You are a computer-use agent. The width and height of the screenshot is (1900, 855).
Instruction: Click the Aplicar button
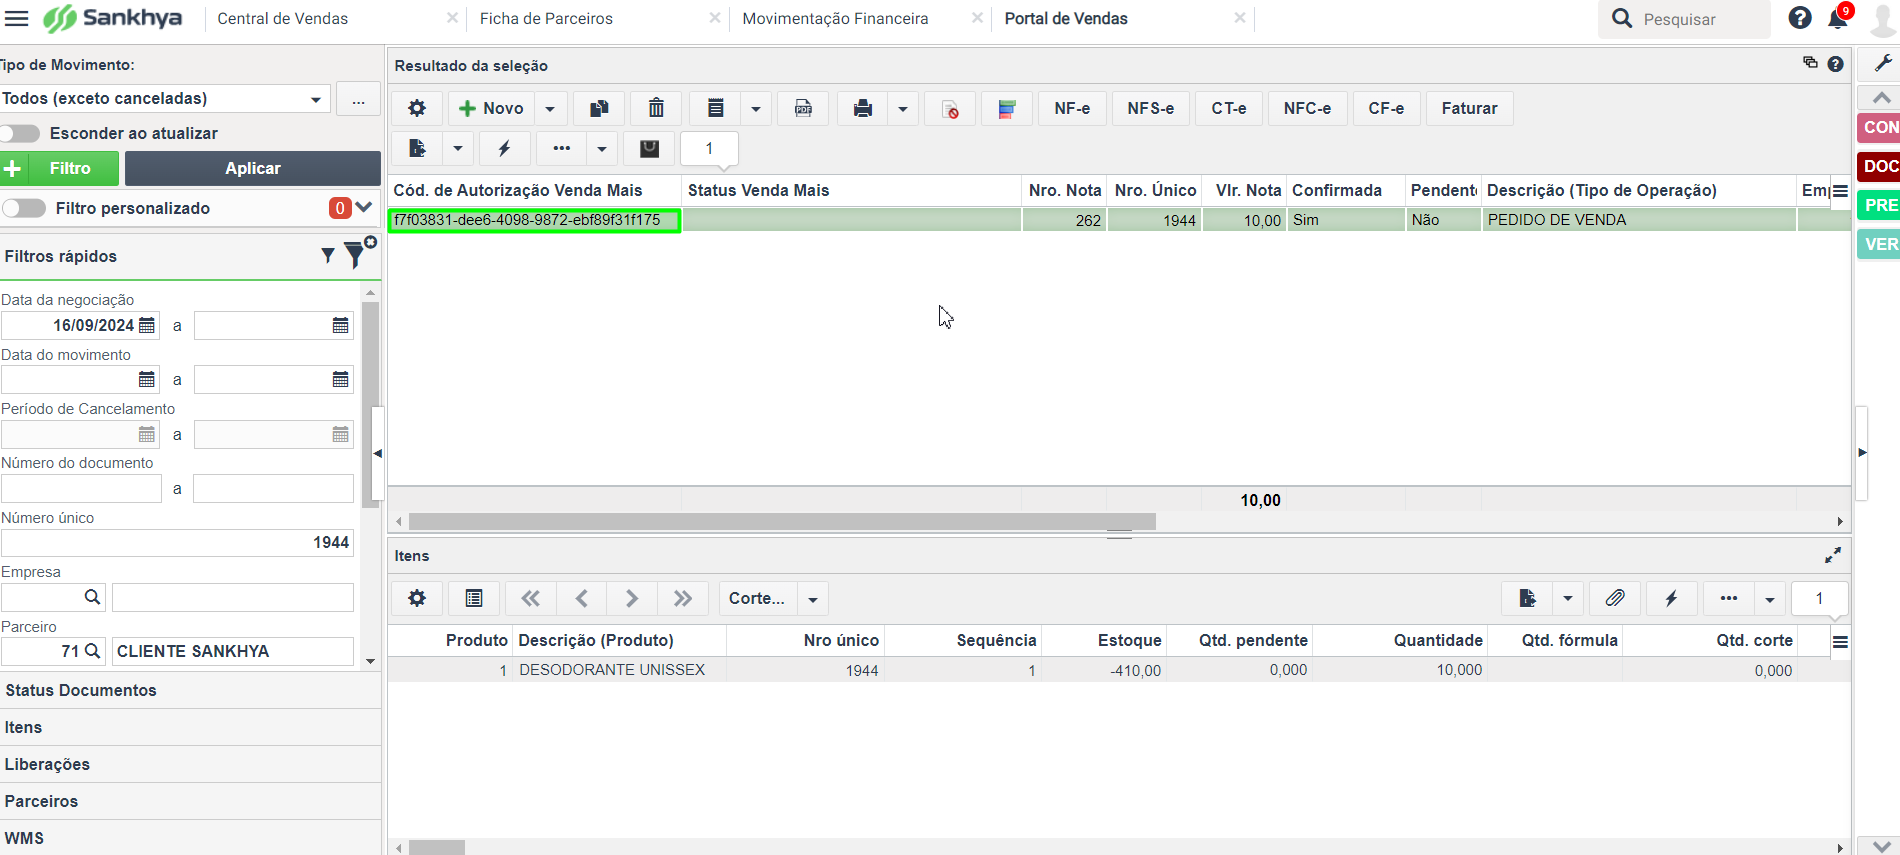pyautogui.click(x=253, y=168)
